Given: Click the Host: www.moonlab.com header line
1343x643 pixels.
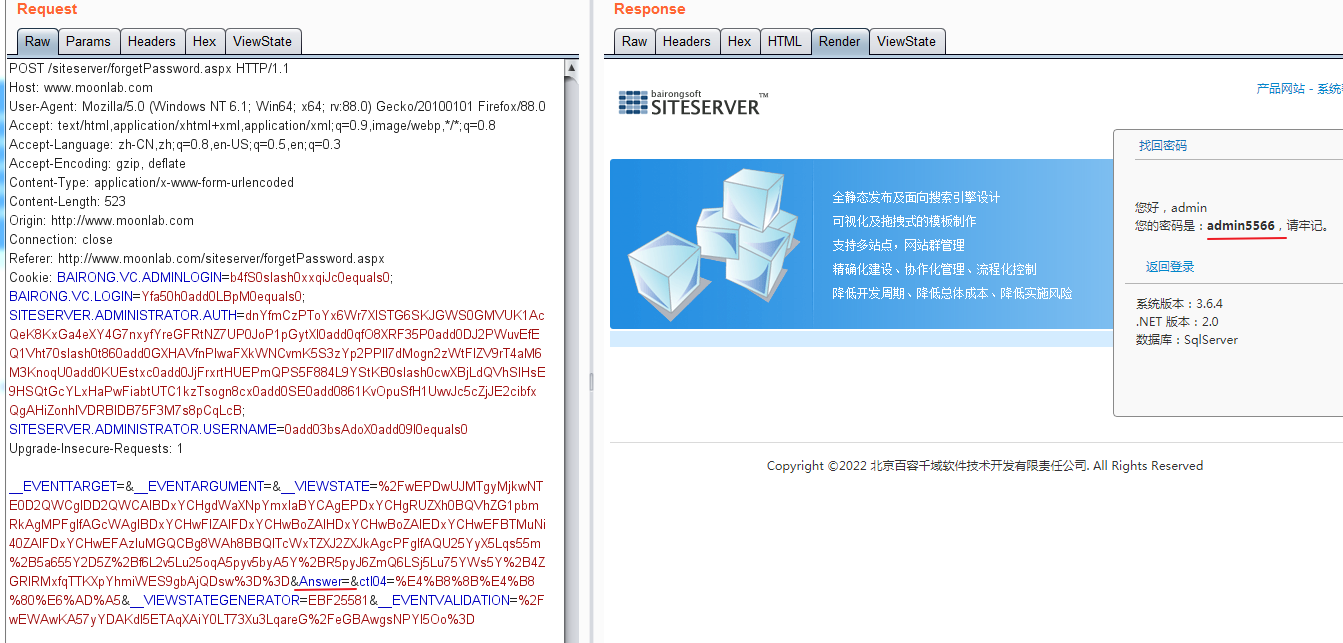Looking at the screenshot, I should point(81,87).
